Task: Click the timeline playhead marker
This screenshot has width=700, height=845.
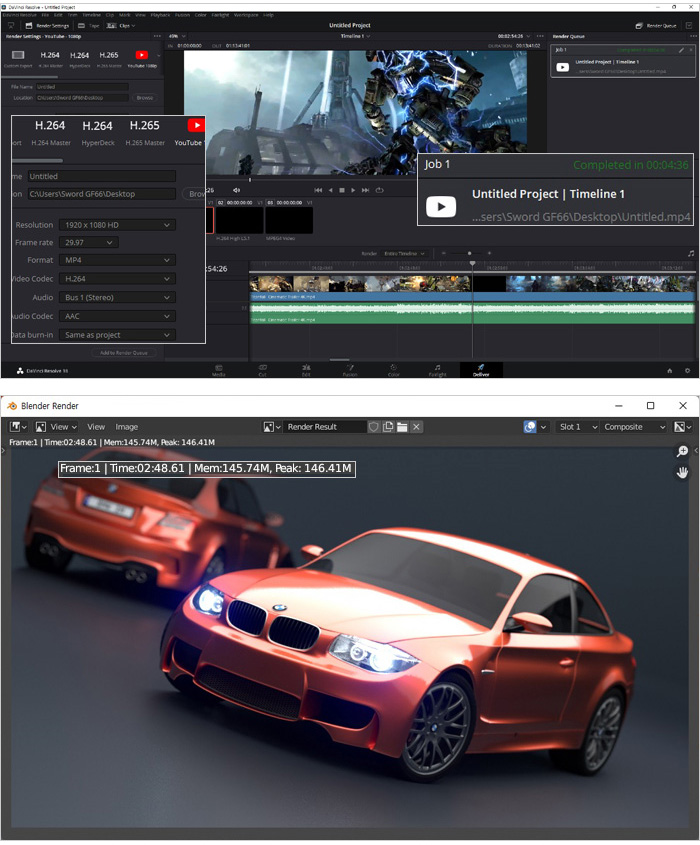Action: (x=473, y=264)
